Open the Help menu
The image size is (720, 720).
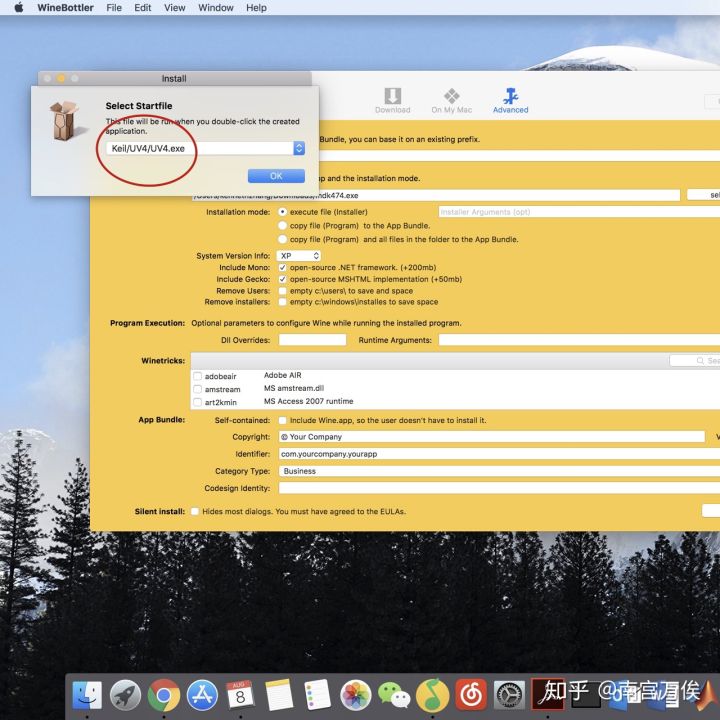(256, 7)
